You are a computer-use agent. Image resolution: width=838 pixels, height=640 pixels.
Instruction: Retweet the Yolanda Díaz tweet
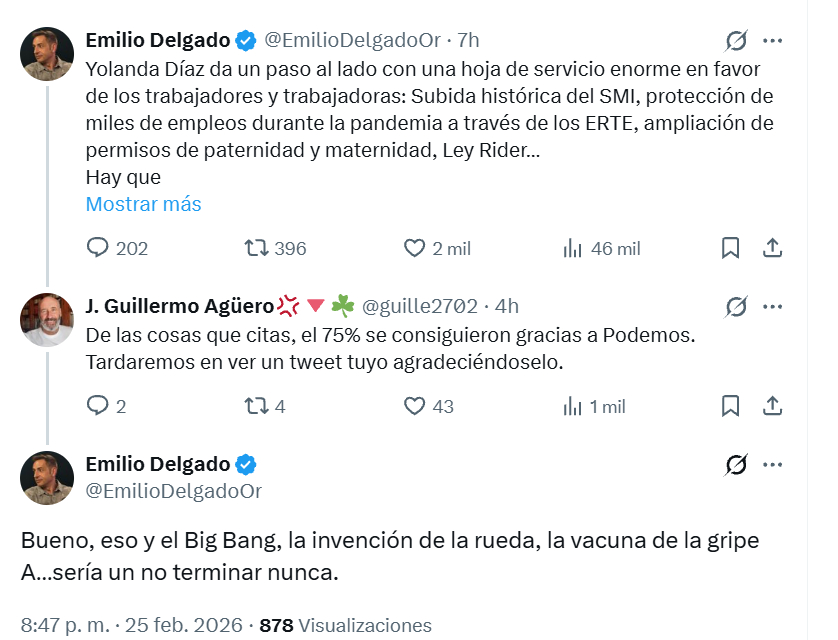[255, 248]
